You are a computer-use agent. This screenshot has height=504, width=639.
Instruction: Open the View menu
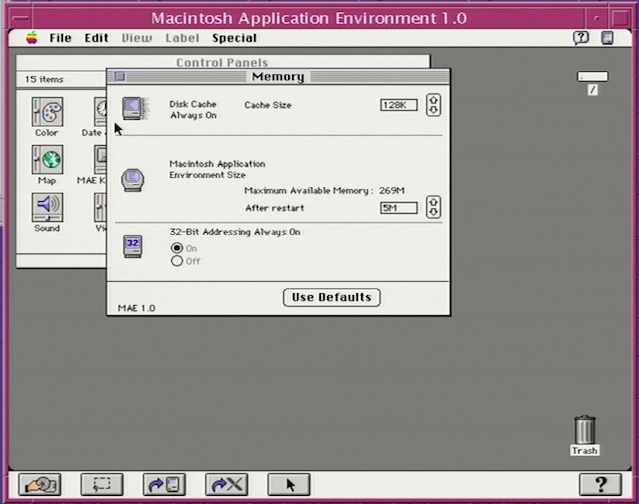137,38
